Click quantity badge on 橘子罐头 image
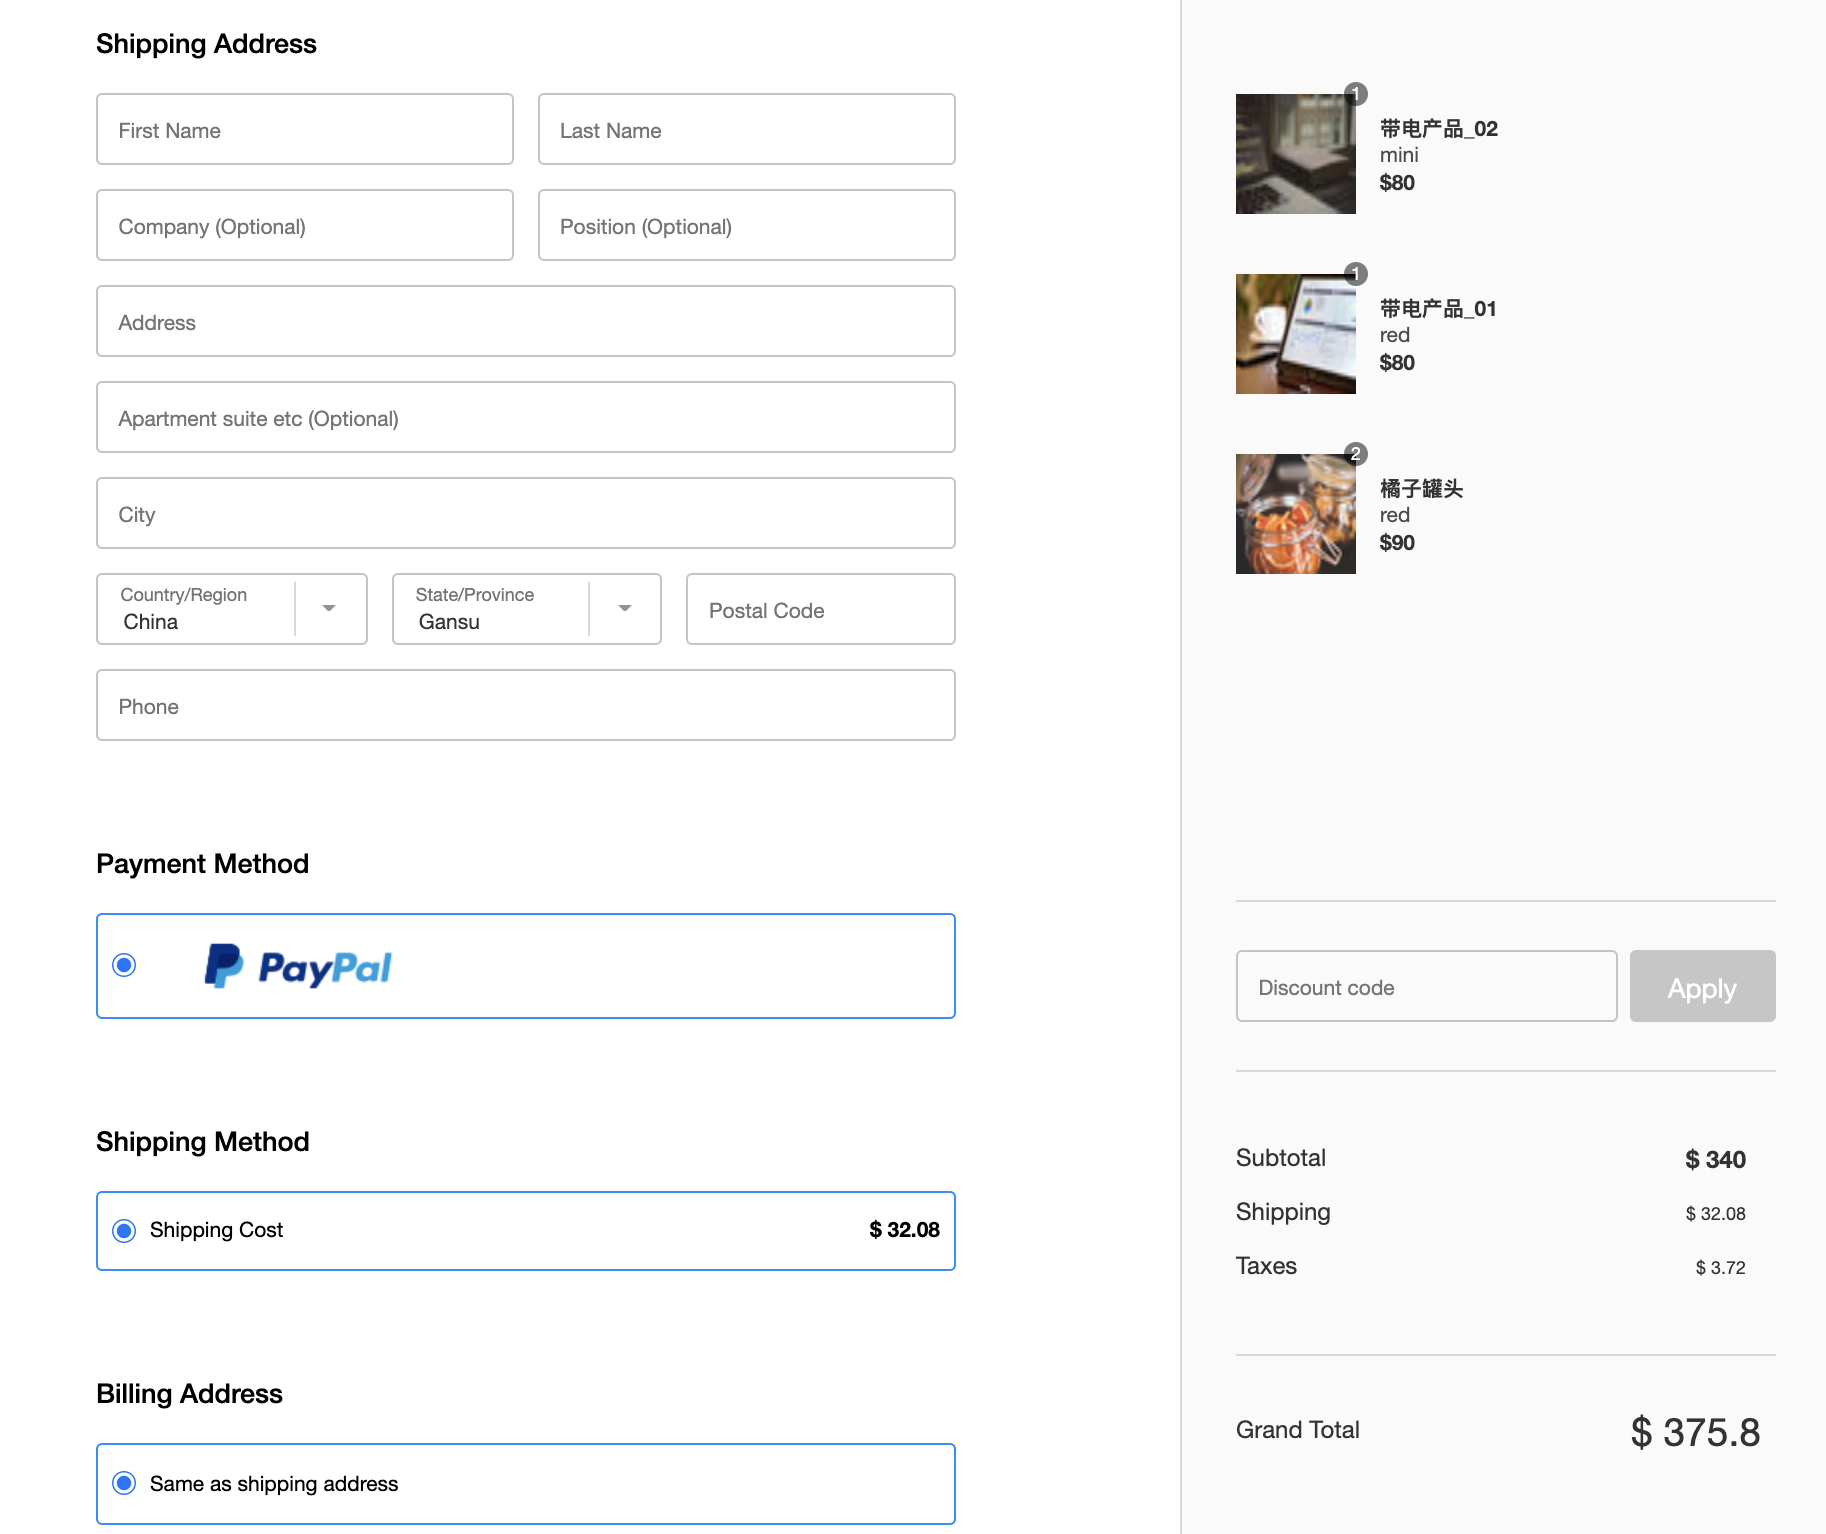1826x1534 pixels. 1355,454
